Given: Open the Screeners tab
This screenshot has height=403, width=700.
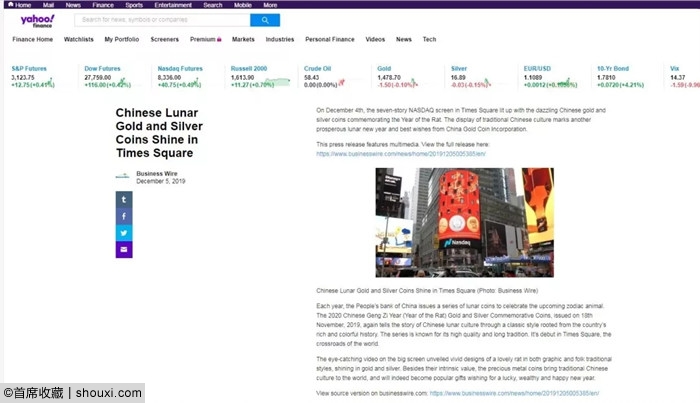Looking at the screenshot, I should [165, 39].
